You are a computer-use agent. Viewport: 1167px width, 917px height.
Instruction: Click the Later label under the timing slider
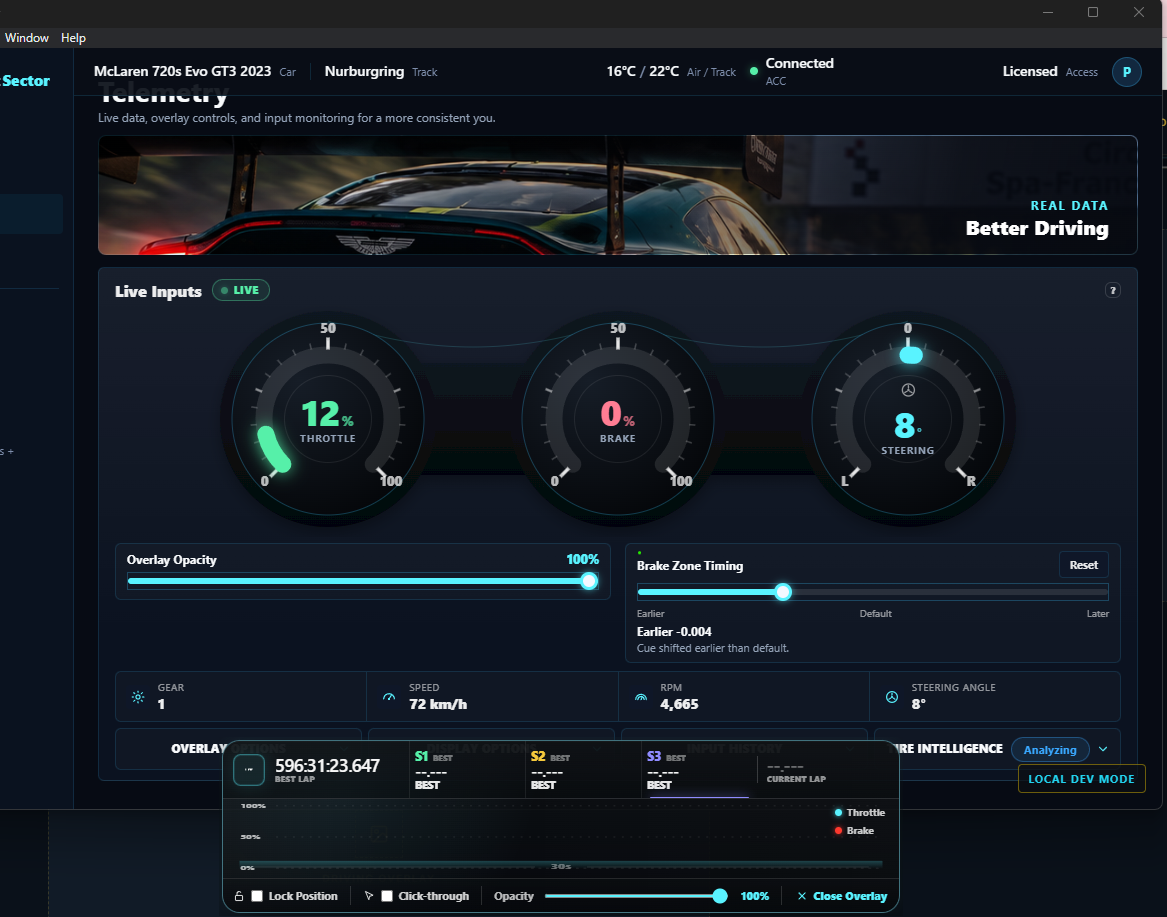tap(1097, 614)
